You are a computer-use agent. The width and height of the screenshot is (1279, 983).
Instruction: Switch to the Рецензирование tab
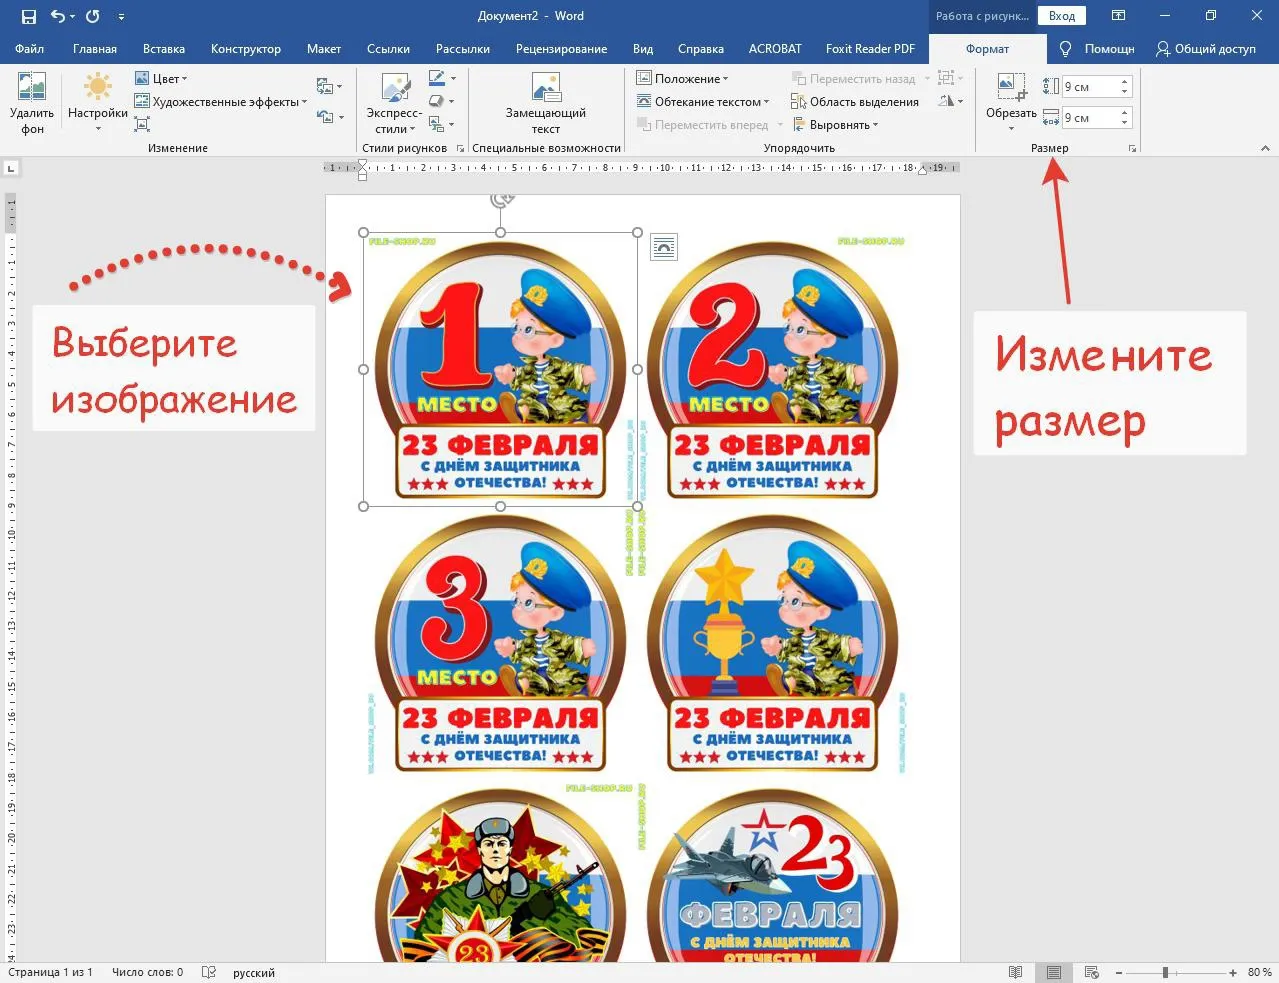pyautogui.click(x=561, y=49)
